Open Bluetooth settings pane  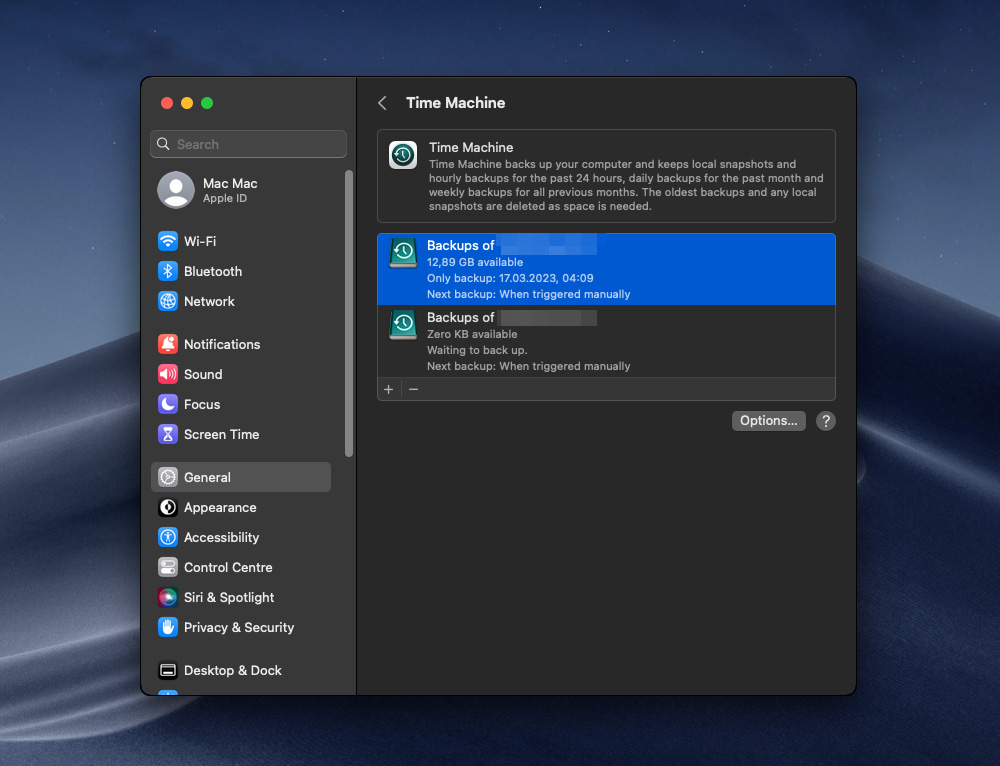click(241, 271)
